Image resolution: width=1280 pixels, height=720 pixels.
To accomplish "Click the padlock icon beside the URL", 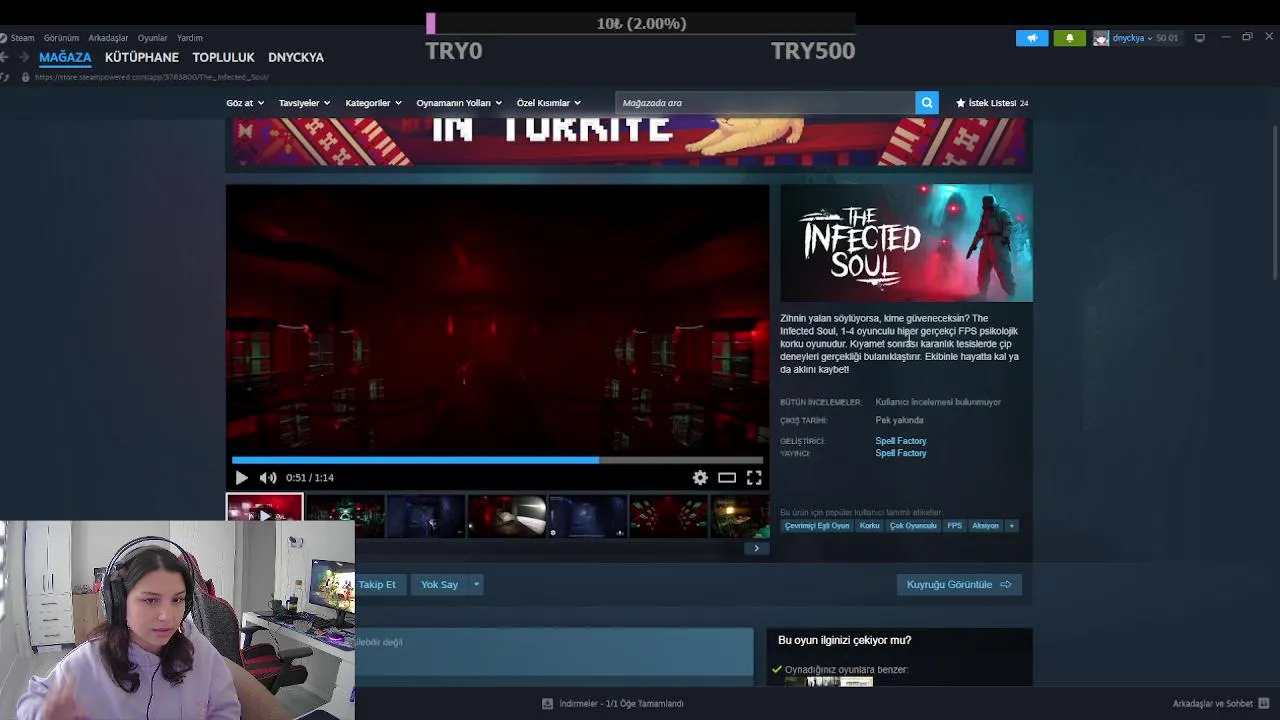I will [25, 77].
